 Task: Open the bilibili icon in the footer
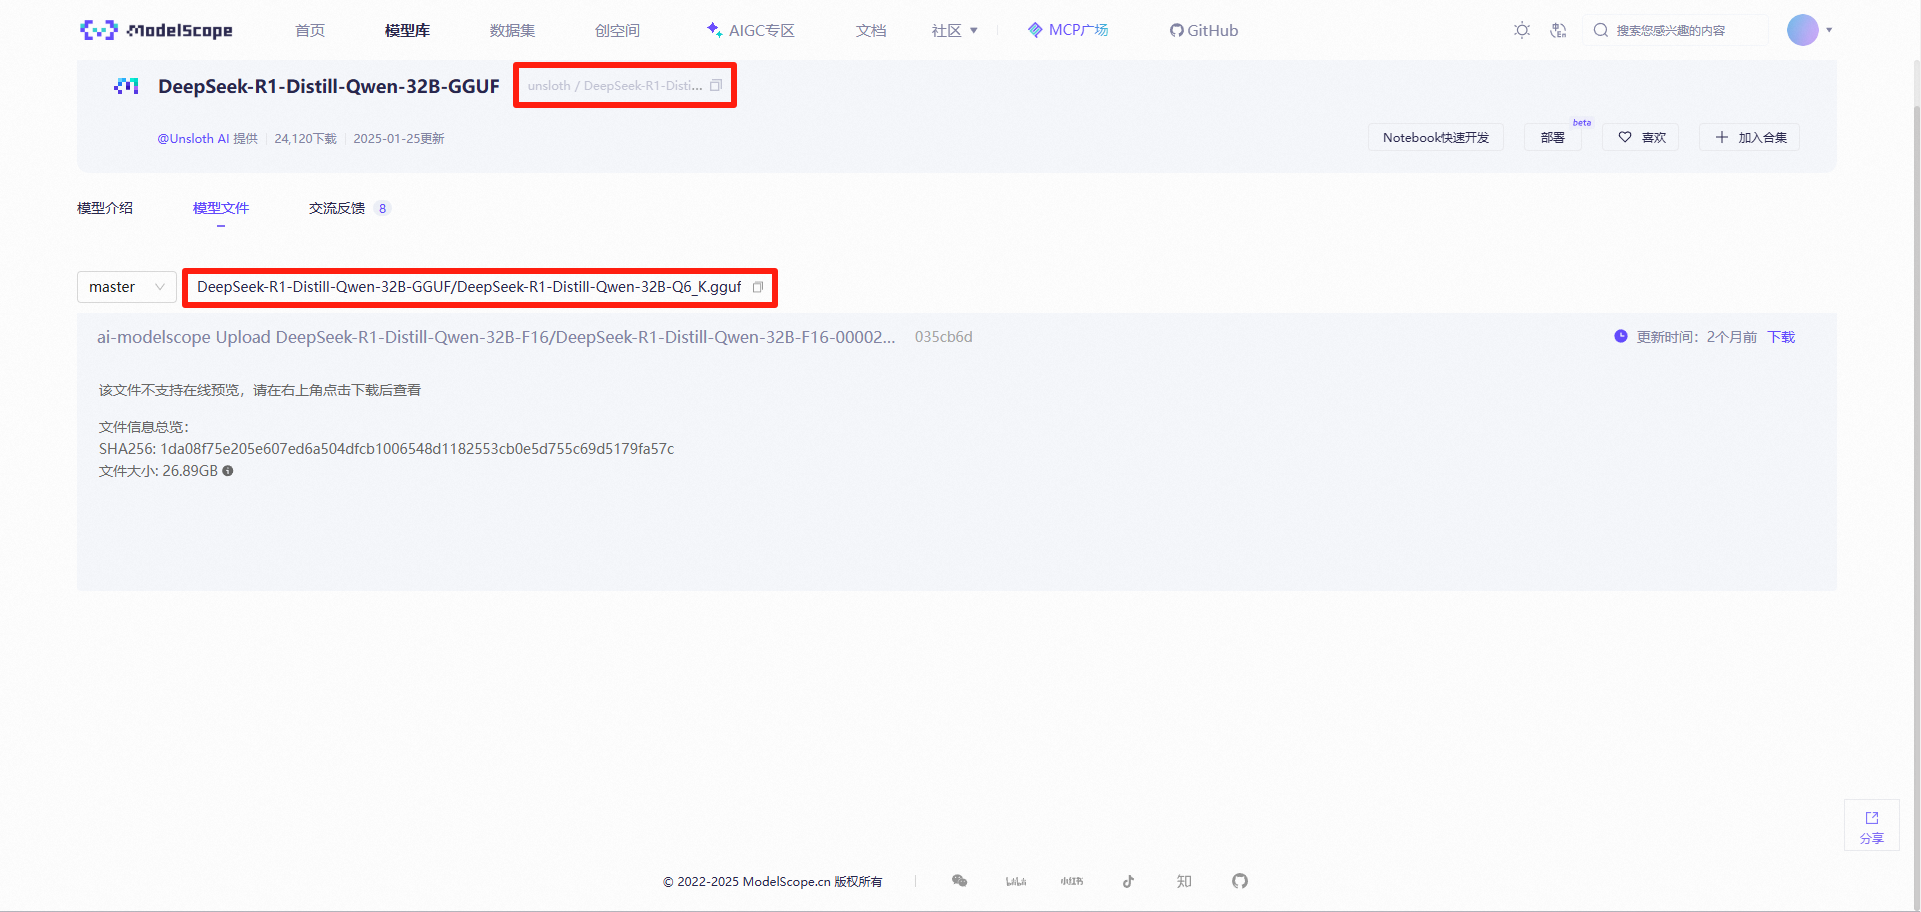click(x=1016, y=881)
